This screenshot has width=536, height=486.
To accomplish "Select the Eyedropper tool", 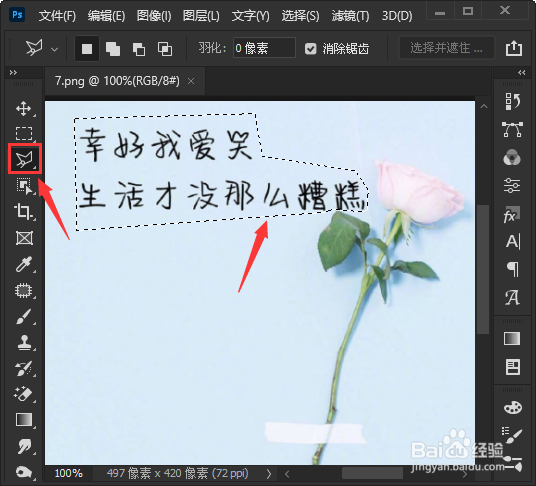I will coord(24,264).
